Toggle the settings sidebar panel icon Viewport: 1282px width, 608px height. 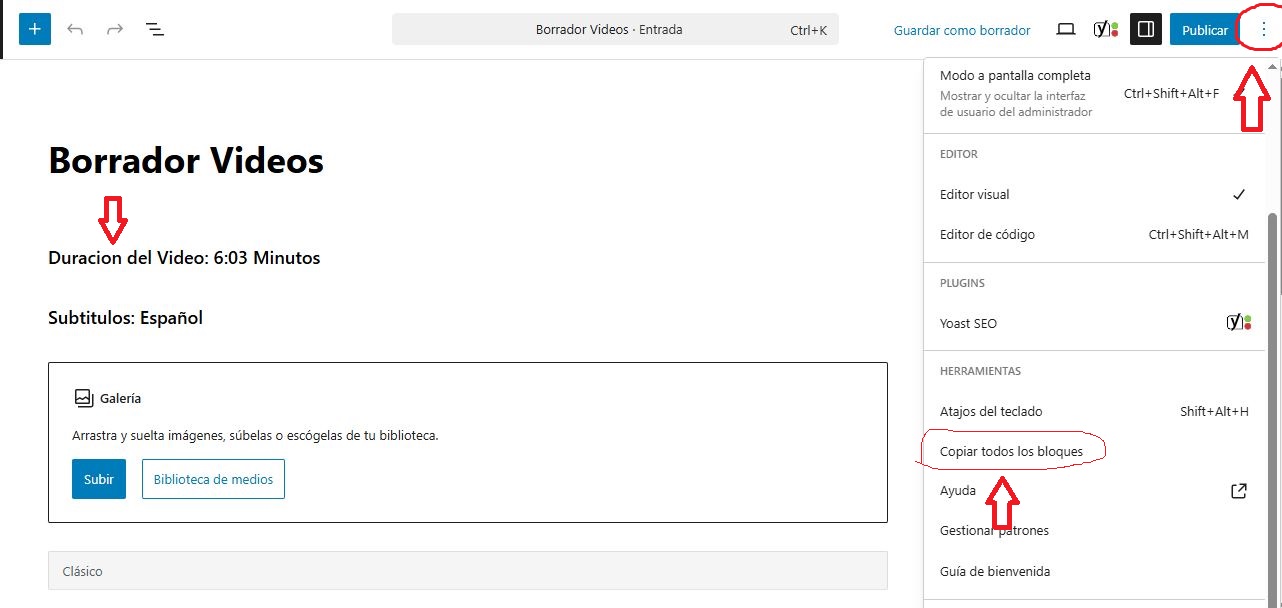point(1146,30)
